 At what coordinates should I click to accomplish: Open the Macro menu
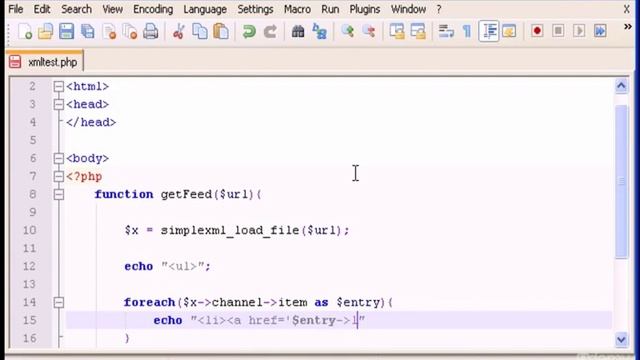297,9
